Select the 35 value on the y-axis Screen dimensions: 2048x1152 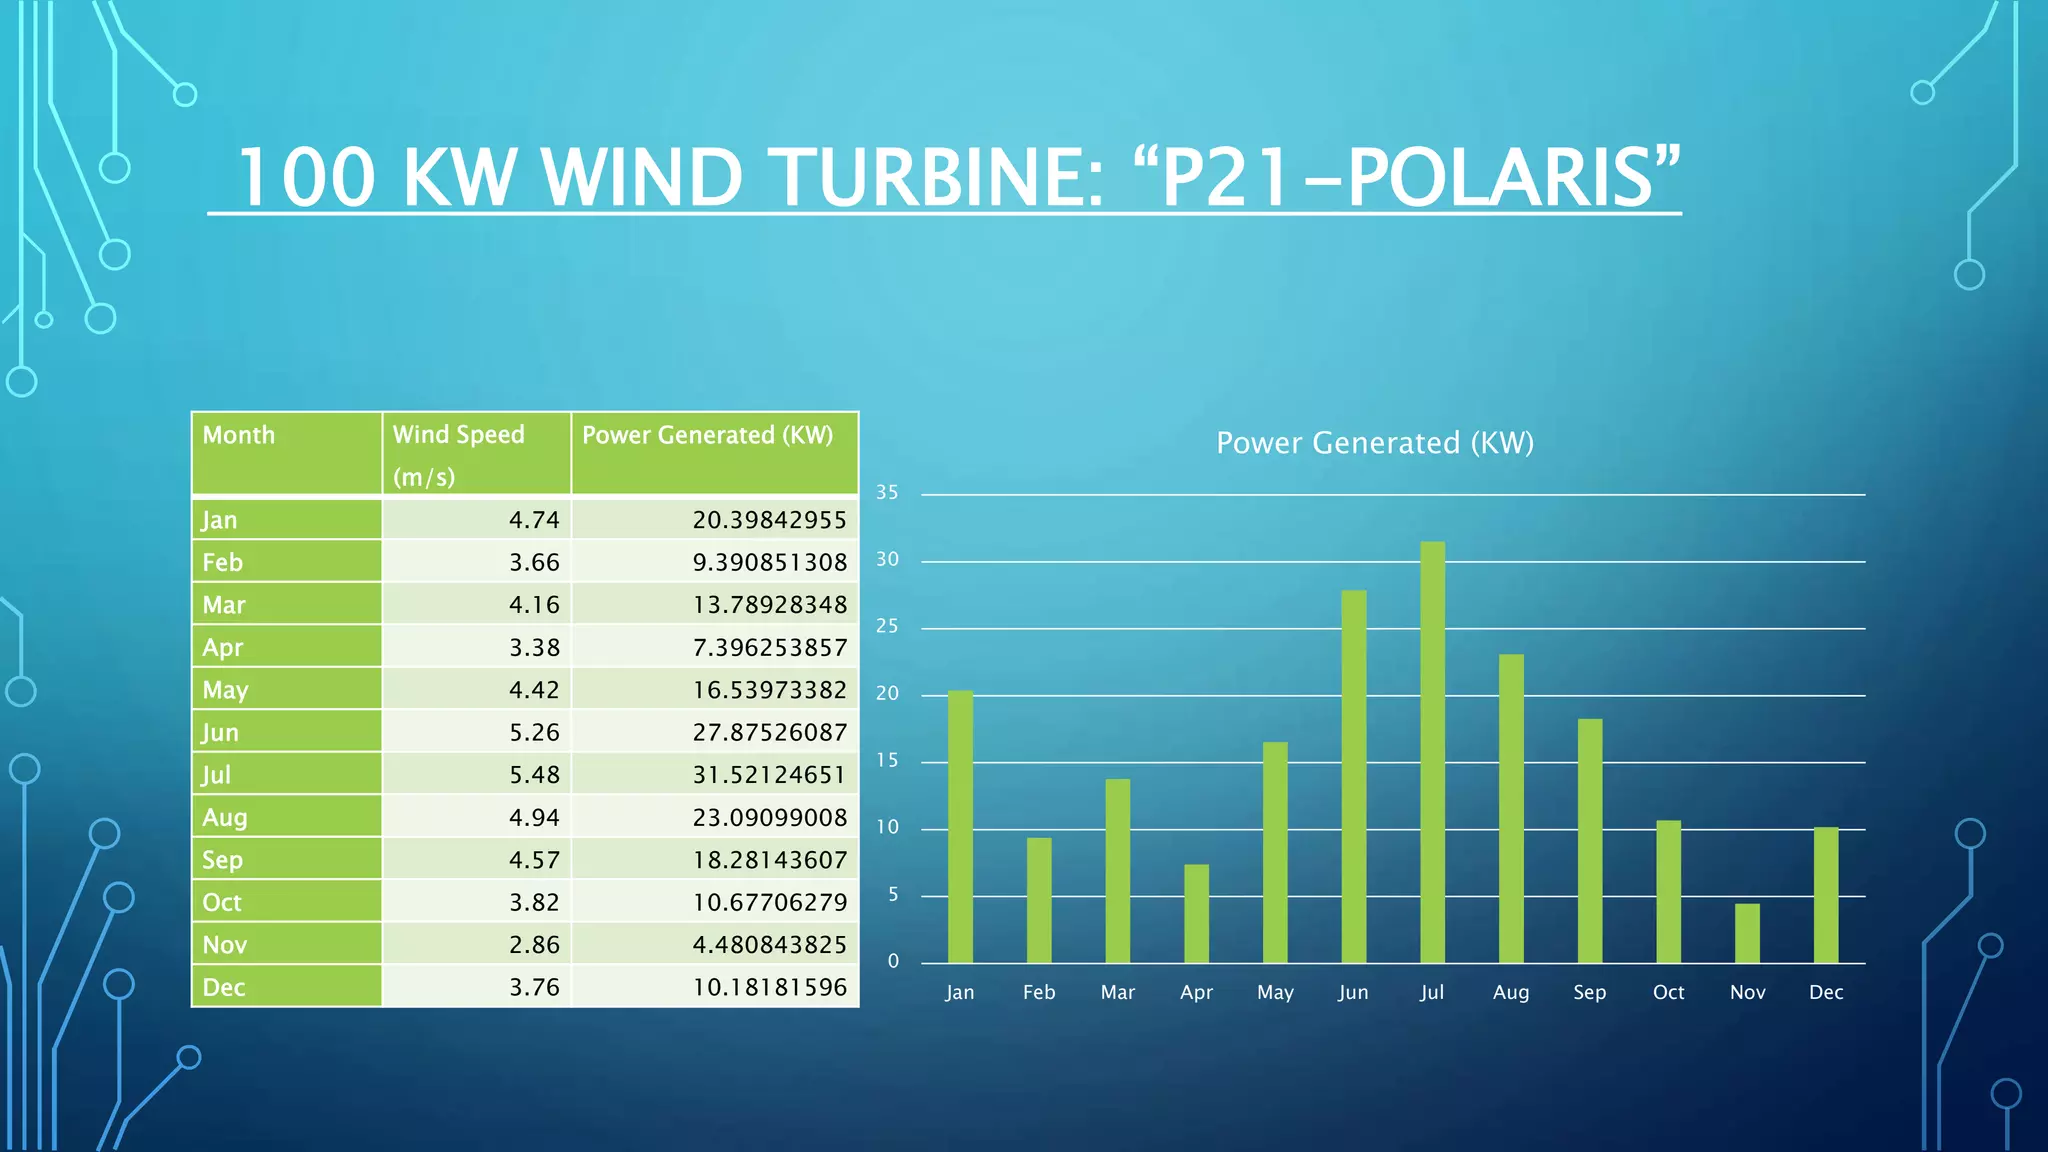[887, 492]
